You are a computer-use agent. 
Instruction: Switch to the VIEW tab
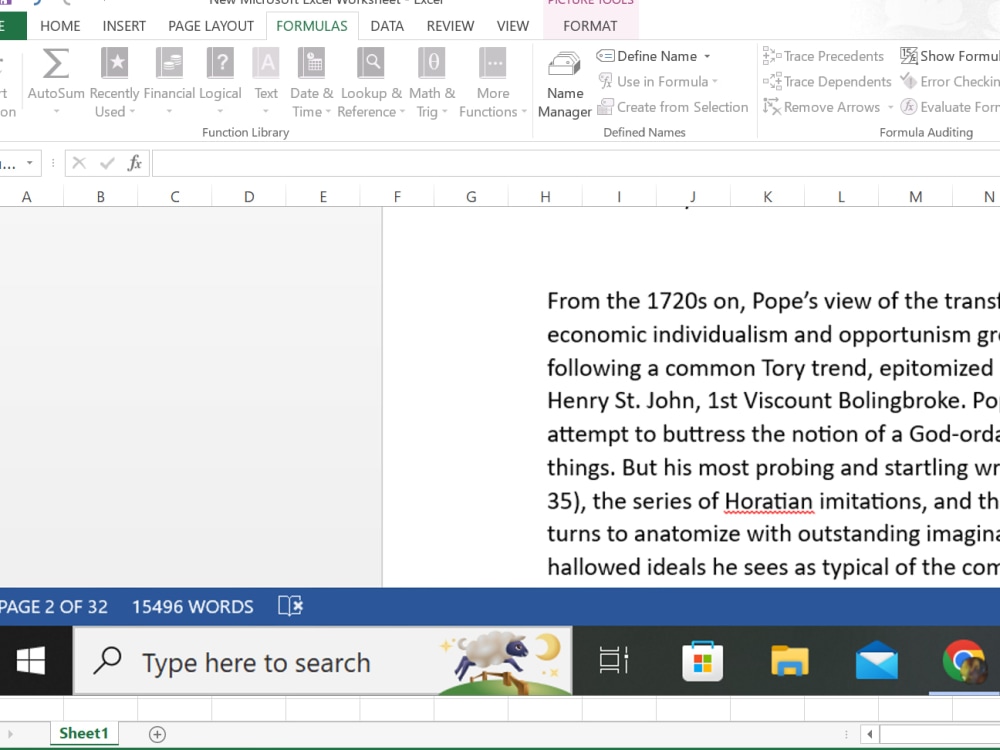(513, 26)
